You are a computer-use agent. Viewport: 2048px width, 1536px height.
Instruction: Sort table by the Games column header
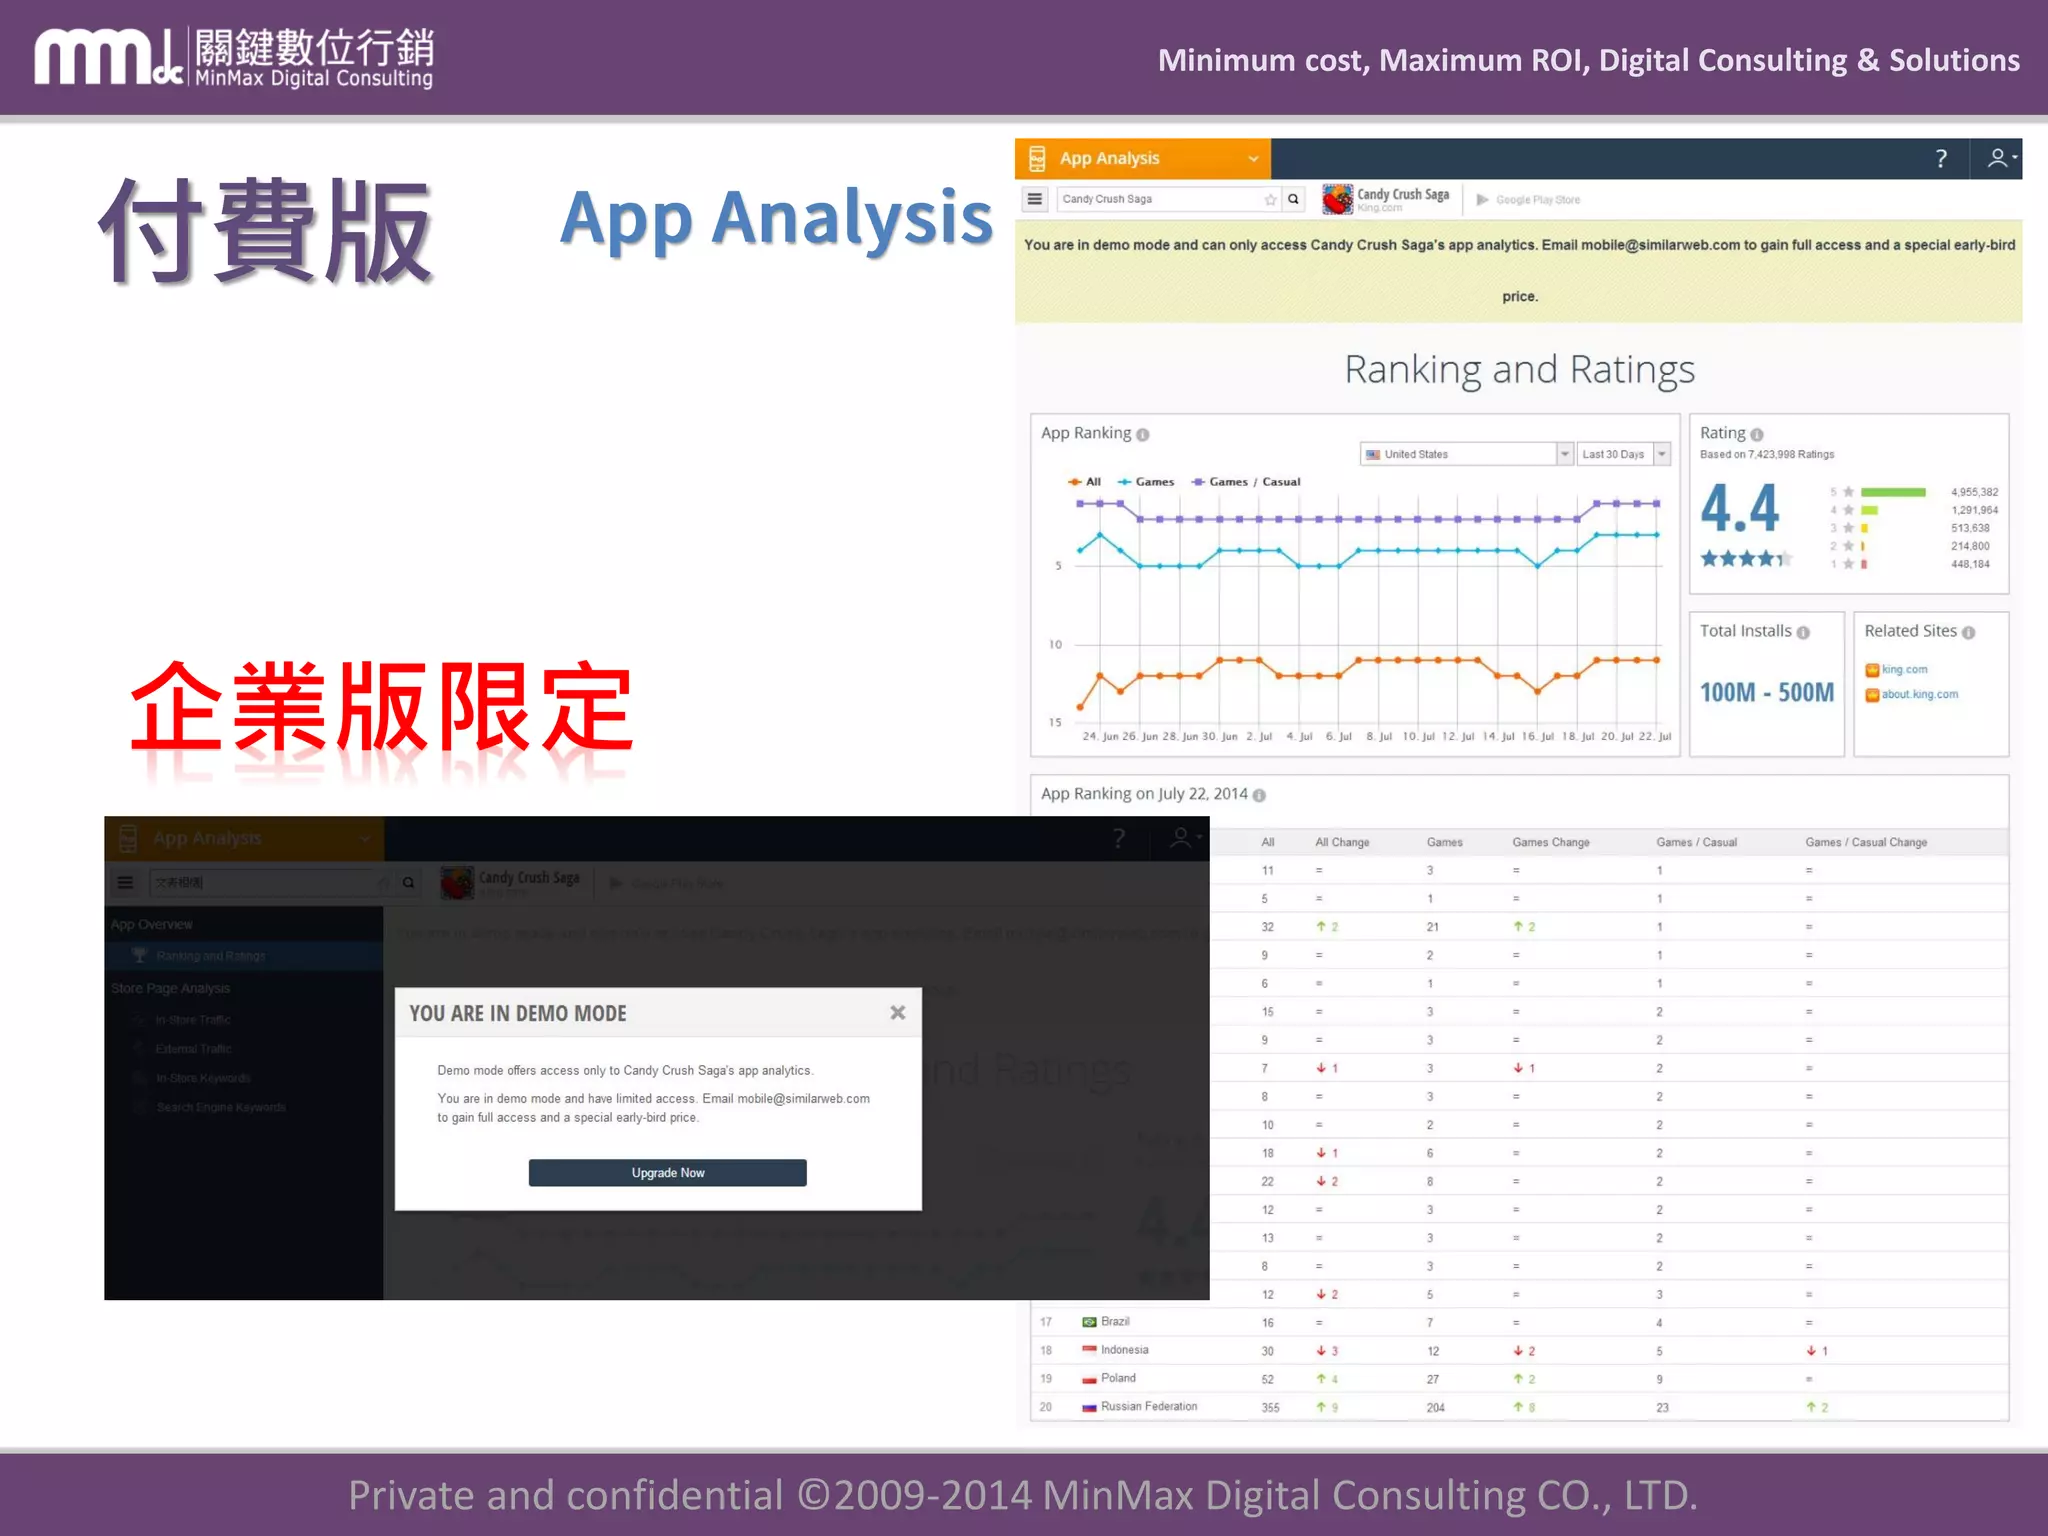click(1444, 843)
